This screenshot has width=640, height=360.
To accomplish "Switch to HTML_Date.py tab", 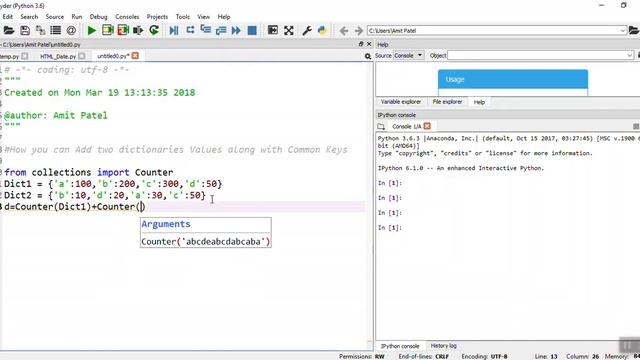I will pos(58,56).
